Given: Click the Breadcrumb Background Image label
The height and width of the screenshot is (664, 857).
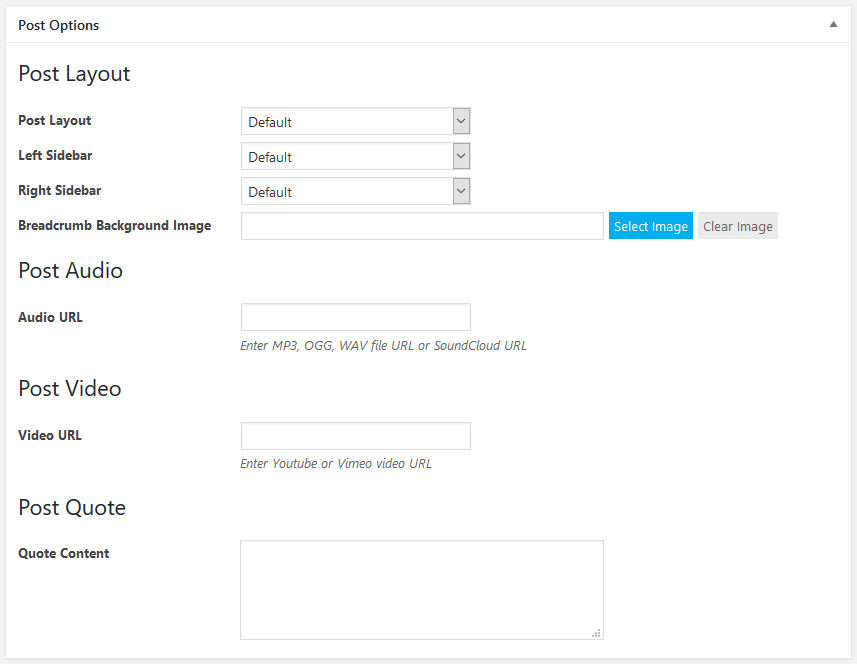Looking at the screenshot, I should click(114, 226).
